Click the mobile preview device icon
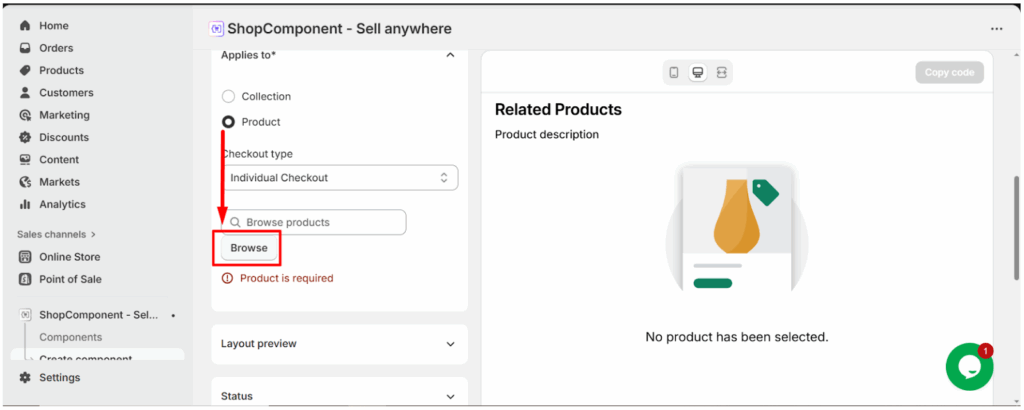1024x410 pixels. (674, 73)
